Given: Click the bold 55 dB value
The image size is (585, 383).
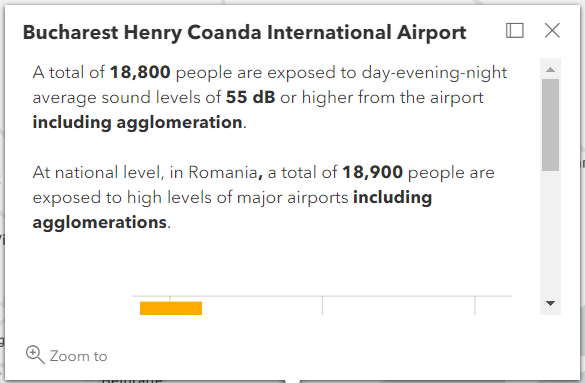Looking at the screenshot, I should tap(250, 97).
